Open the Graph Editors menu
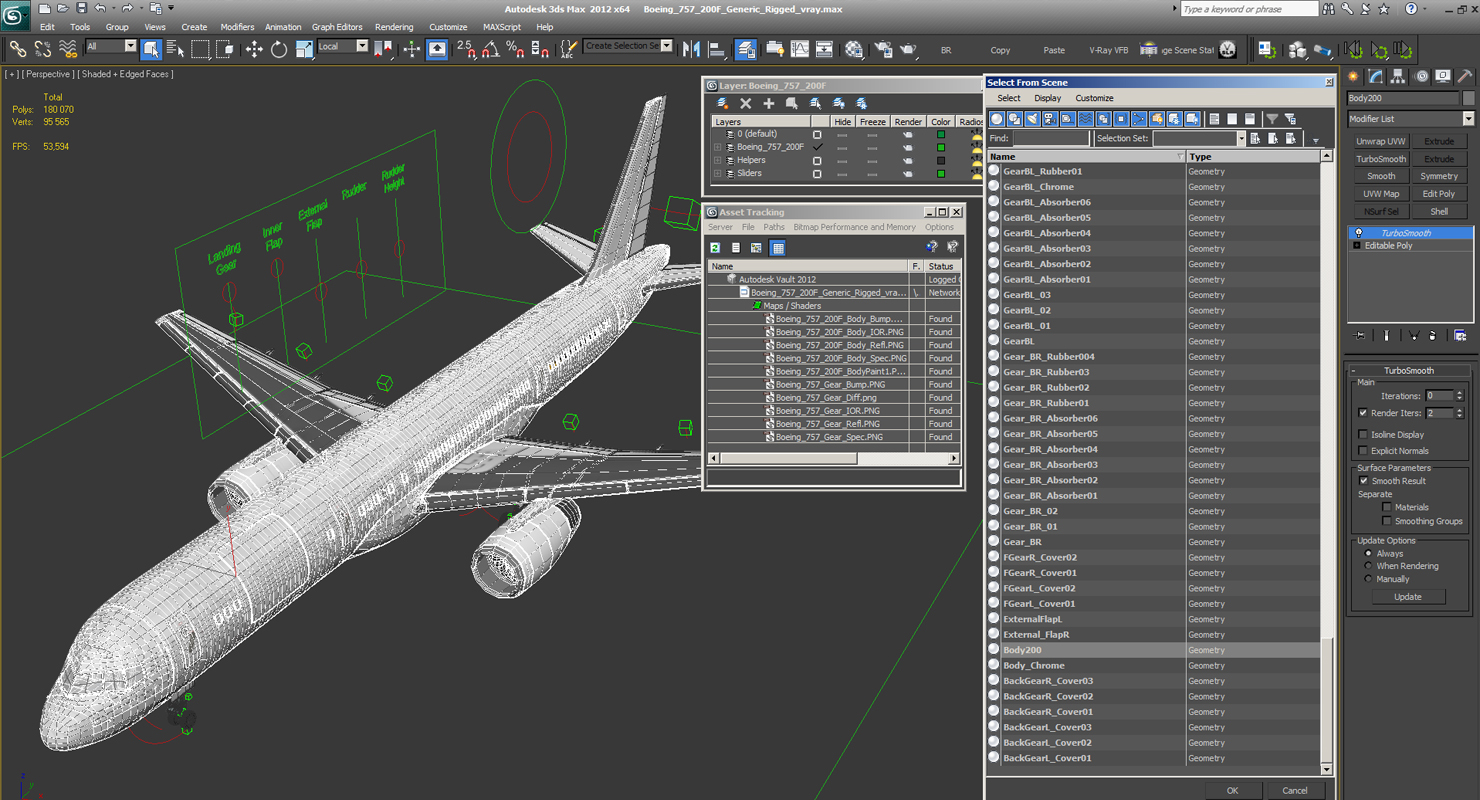Viewport: 1480px width, 800px height. tap(337, 27)
